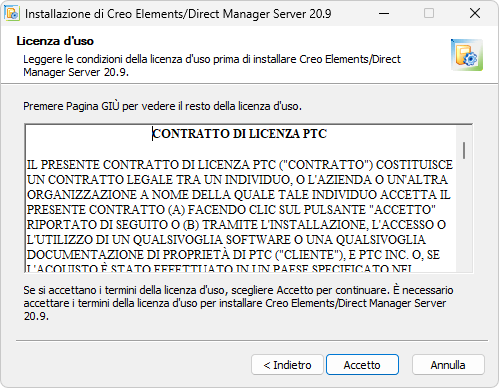Click the 'Licenza d'uso' header title
The width and height of the screenshot is (499, 388).
55,41
